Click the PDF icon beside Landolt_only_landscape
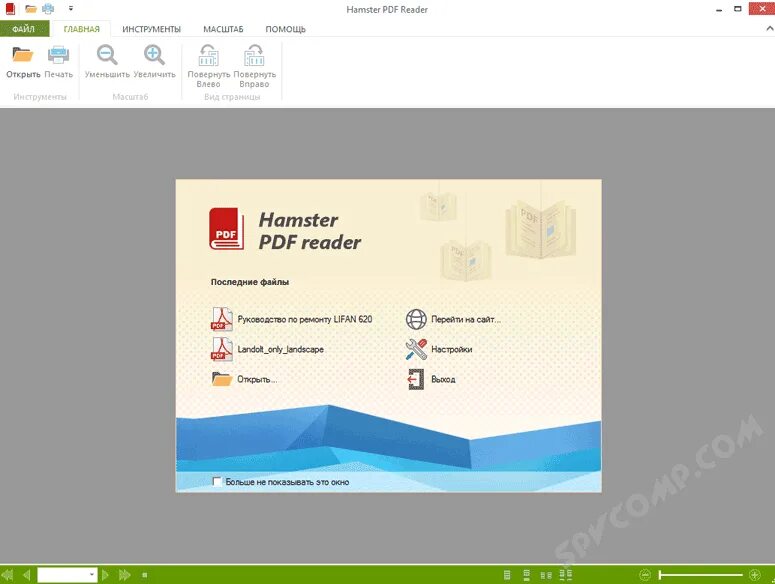 (221, 349)
